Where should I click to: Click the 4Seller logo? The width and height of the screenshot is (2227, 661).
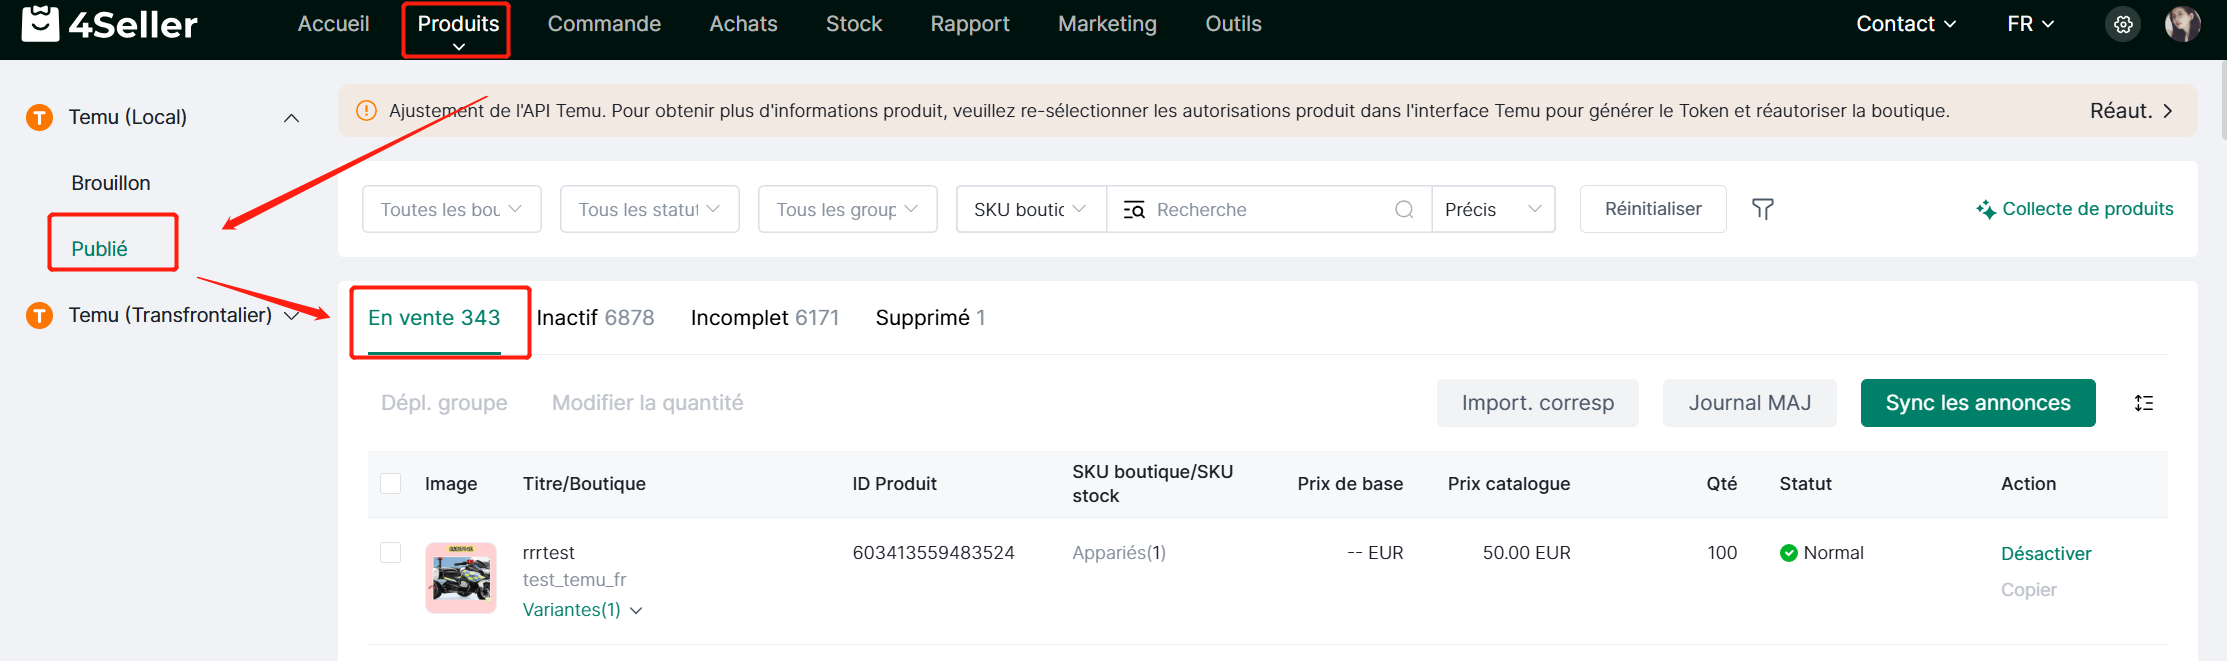(x=109, y=24)
